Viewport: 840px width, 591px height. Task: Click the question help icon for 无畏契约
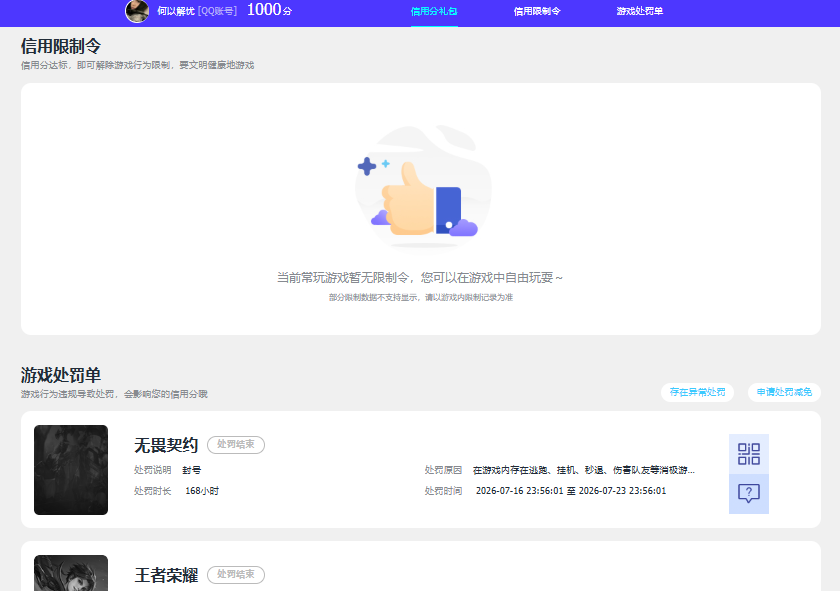(x=748, y=493)
